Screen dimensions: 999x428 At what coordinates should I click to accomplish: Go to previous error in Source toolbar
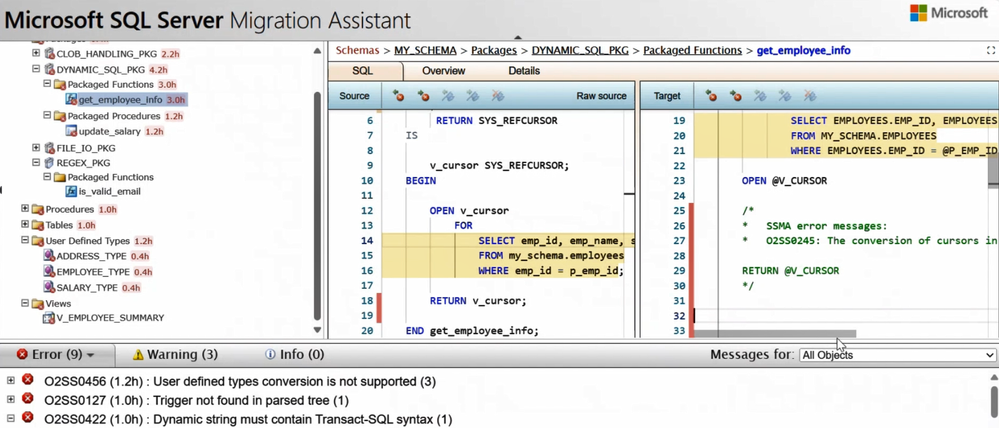pyautogui.click(x=398, y=96)
